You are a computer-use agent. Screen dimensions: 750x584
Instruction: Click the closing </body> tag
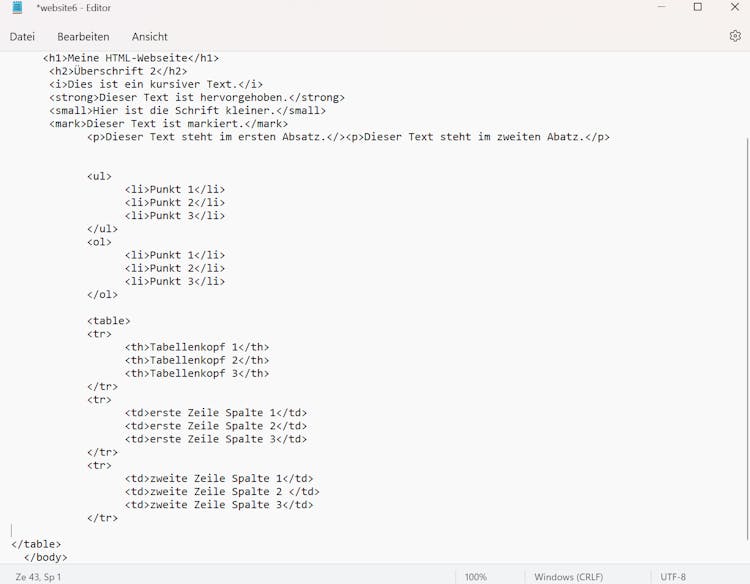[x=45, y=558]
